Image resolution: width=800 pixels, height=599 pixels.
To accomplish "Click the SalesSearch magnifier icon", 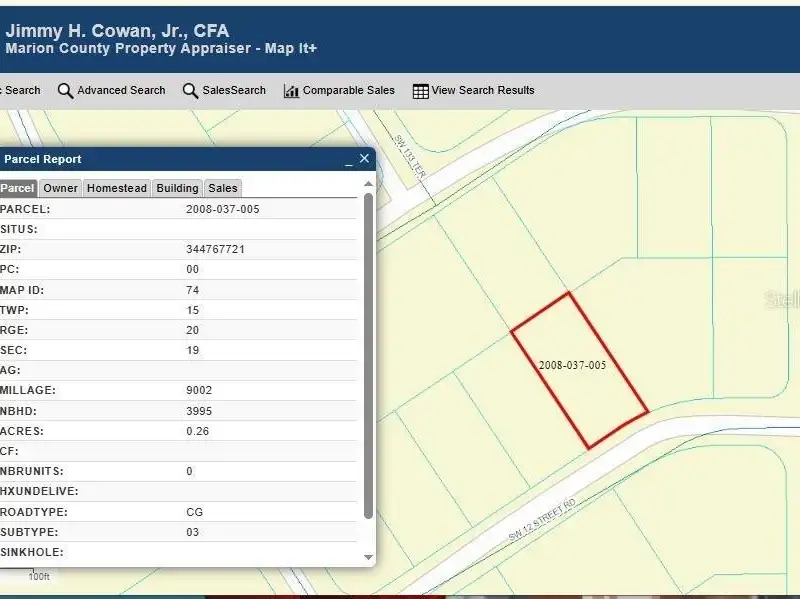I will coord(190,91).
